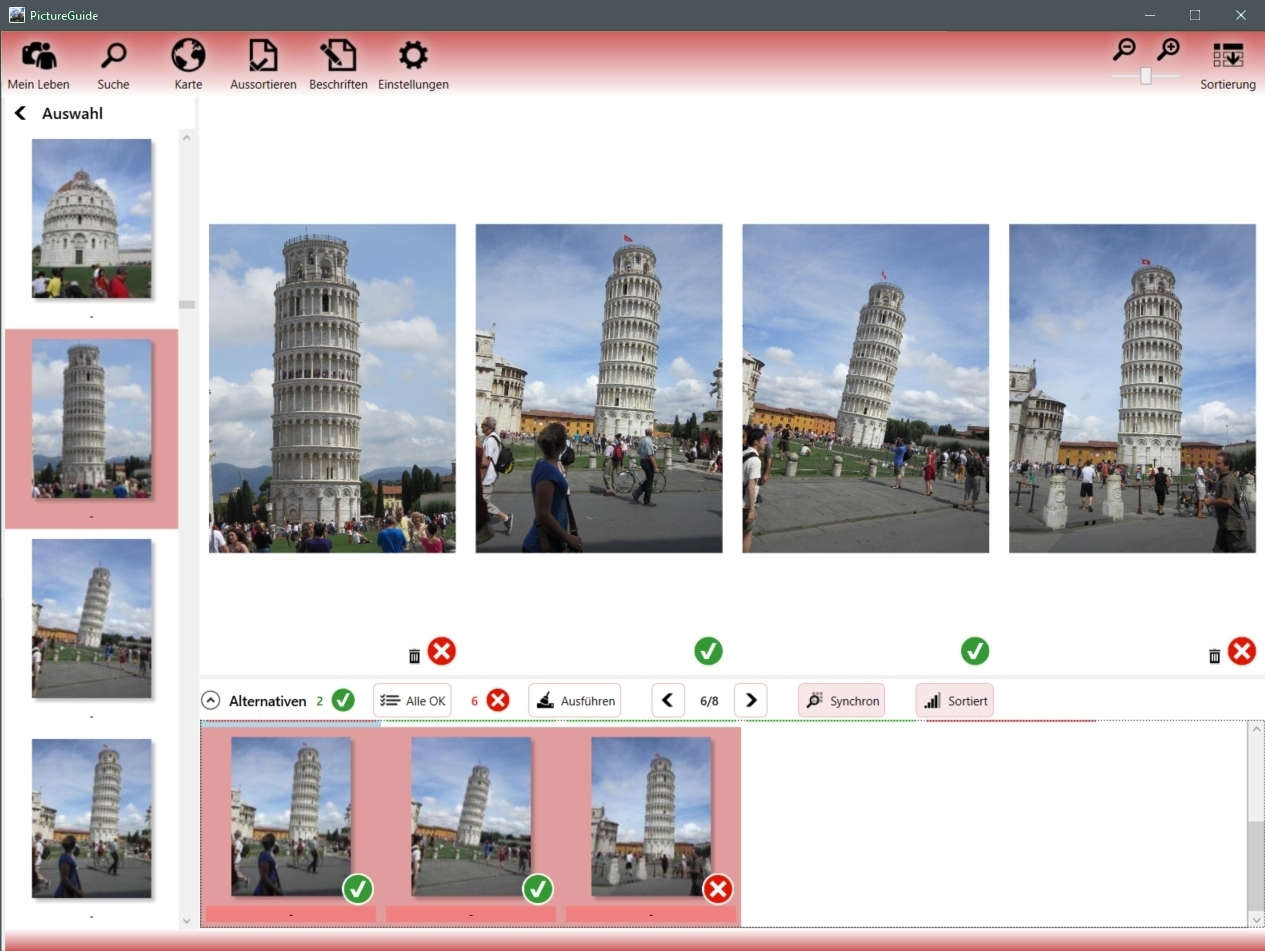
Task: Select the Baptistery thumbnail in Auswahl list
Action: (x=91, y=218)
